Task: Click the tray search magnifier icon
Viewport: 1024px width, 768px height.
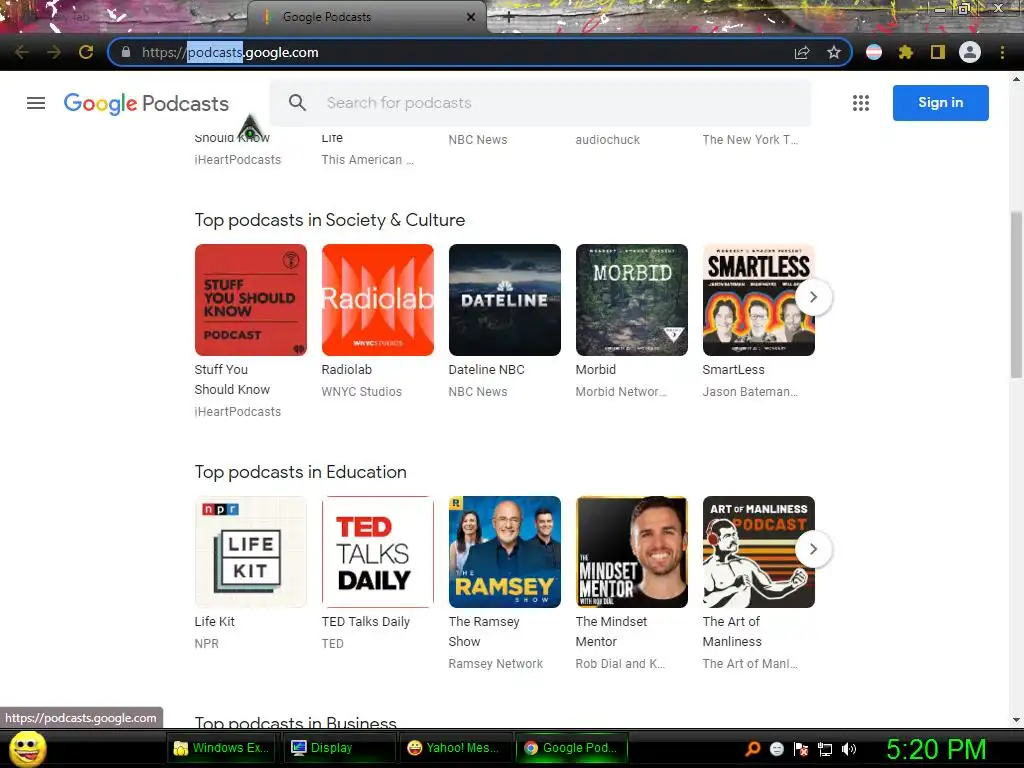Action: pos(753,749)
